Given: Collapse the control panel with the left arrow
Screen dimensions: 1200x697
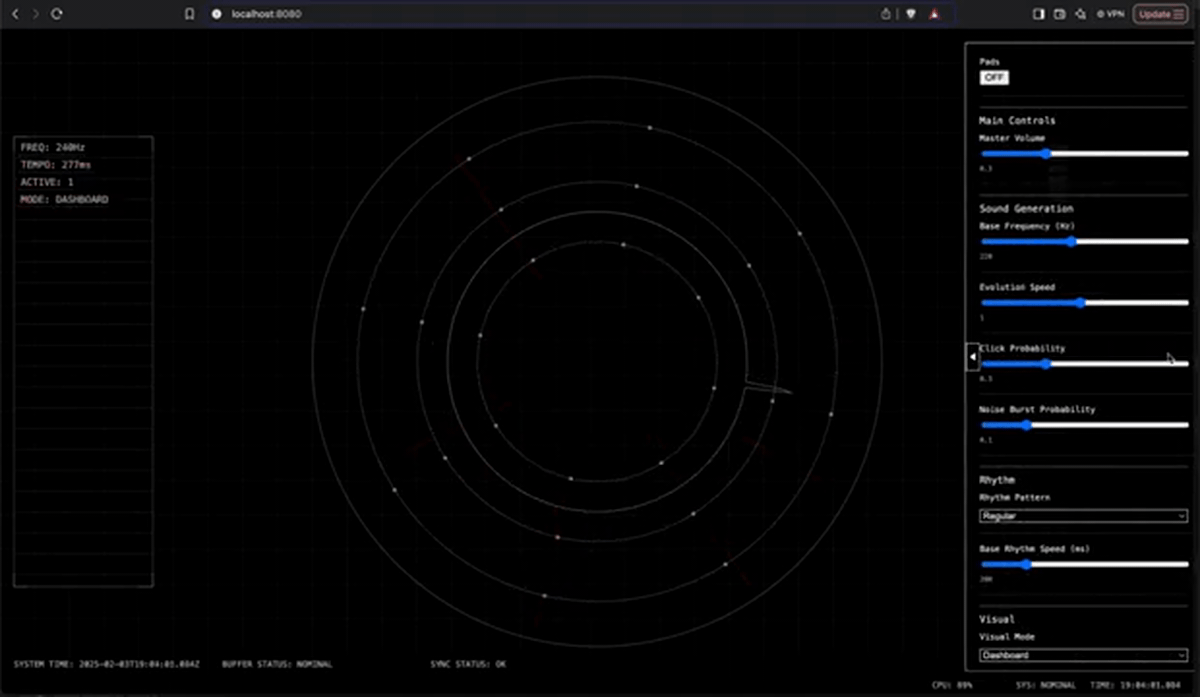Looking at the screenshot, I should [973, 357].
